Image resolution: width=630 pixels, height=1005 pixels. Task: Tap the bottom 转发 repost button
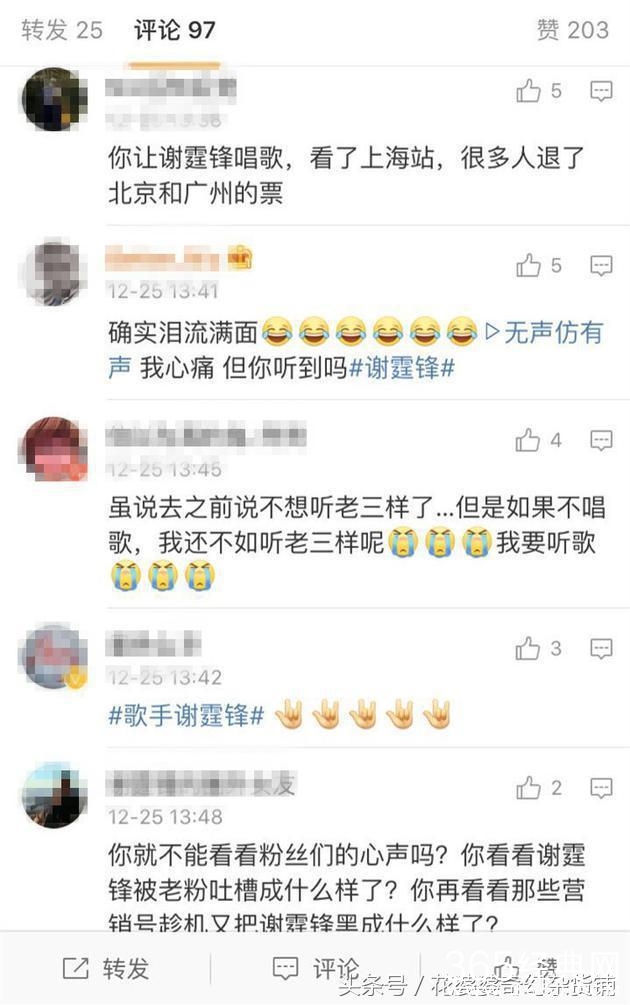106,968
